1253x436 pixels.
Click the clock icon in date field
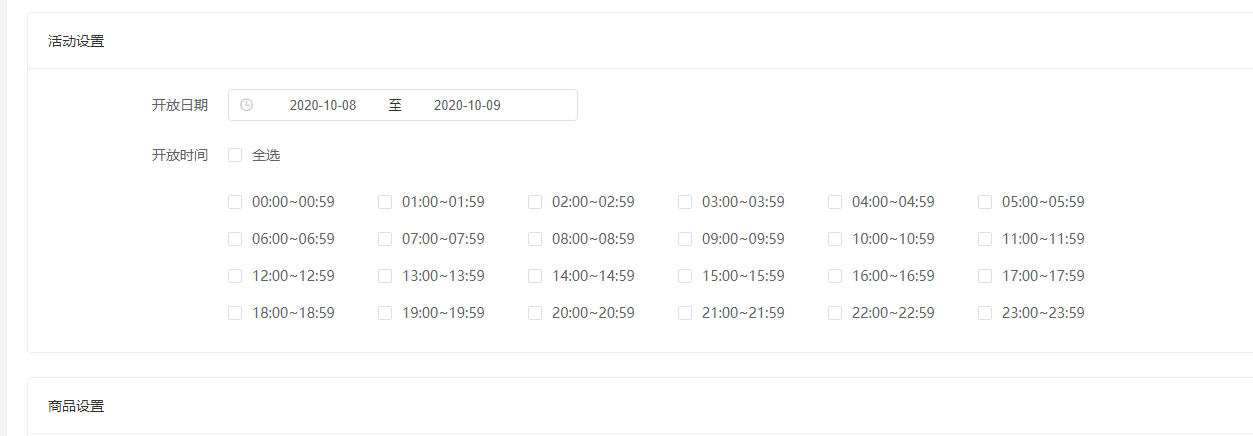click(246, 105)
